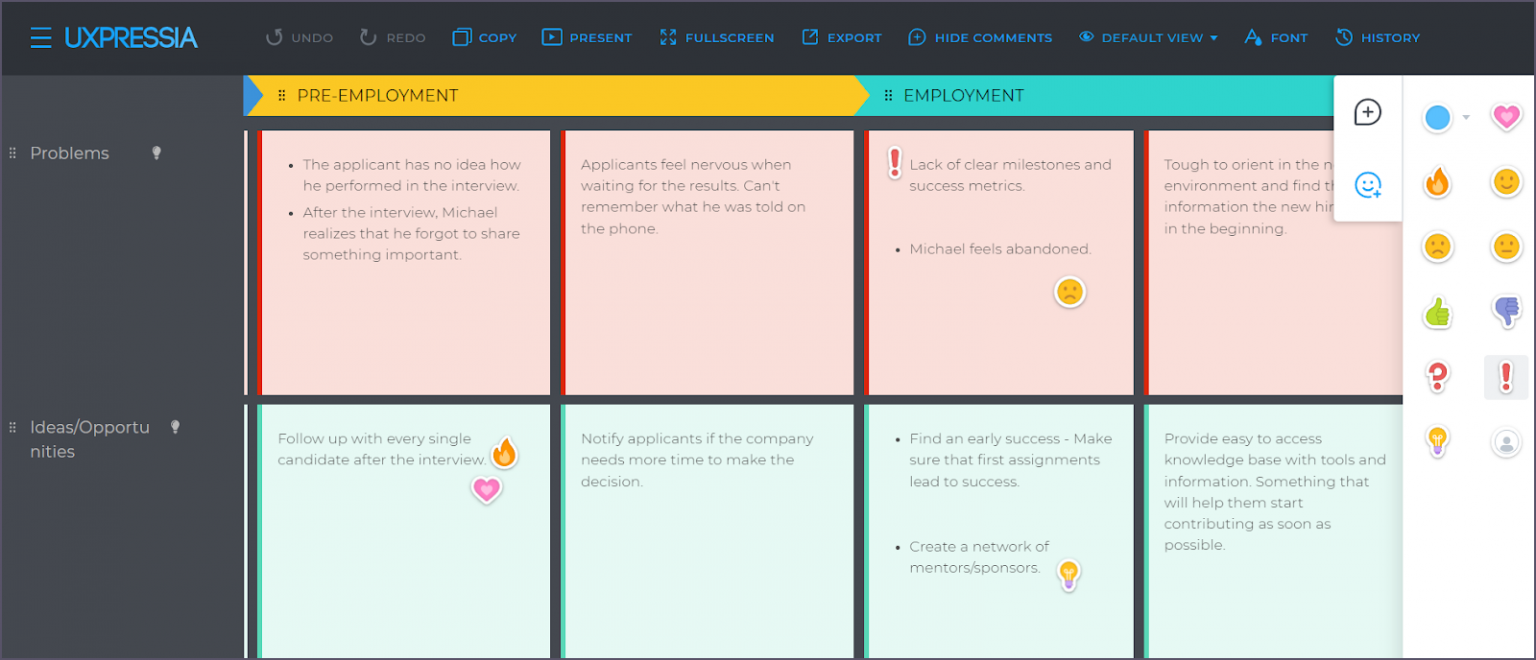Image resolution: width=1536 pixels, height=660 pixels.
Task: Click the add emoji smiley icon
Action: 1368,186
